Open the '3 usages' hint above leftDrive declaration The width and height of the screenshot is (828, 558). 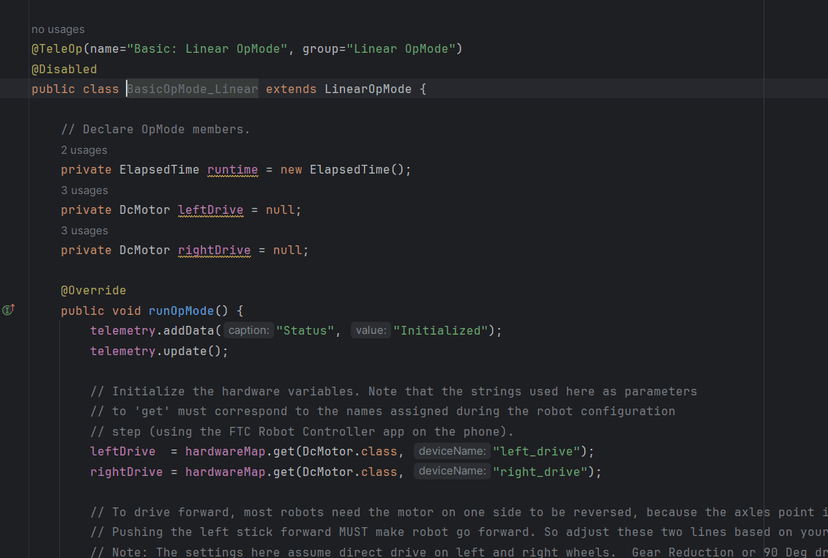[84, 191]
